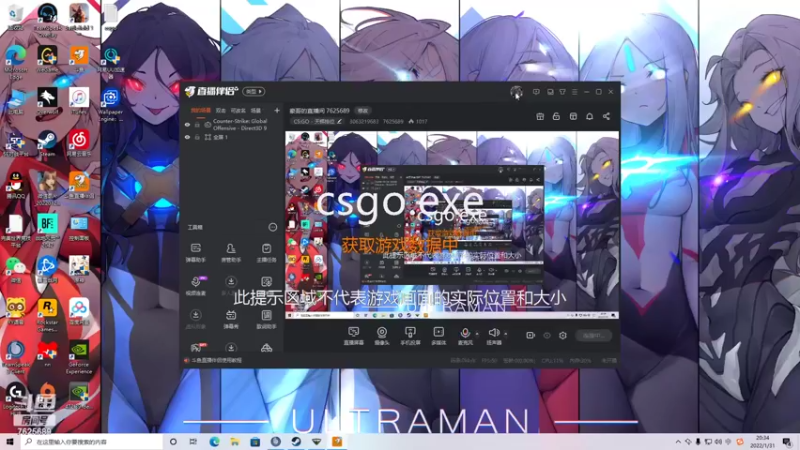Edit the CSGO category with the pencil icon
This screenshot has height=450, width=800.
339,121
